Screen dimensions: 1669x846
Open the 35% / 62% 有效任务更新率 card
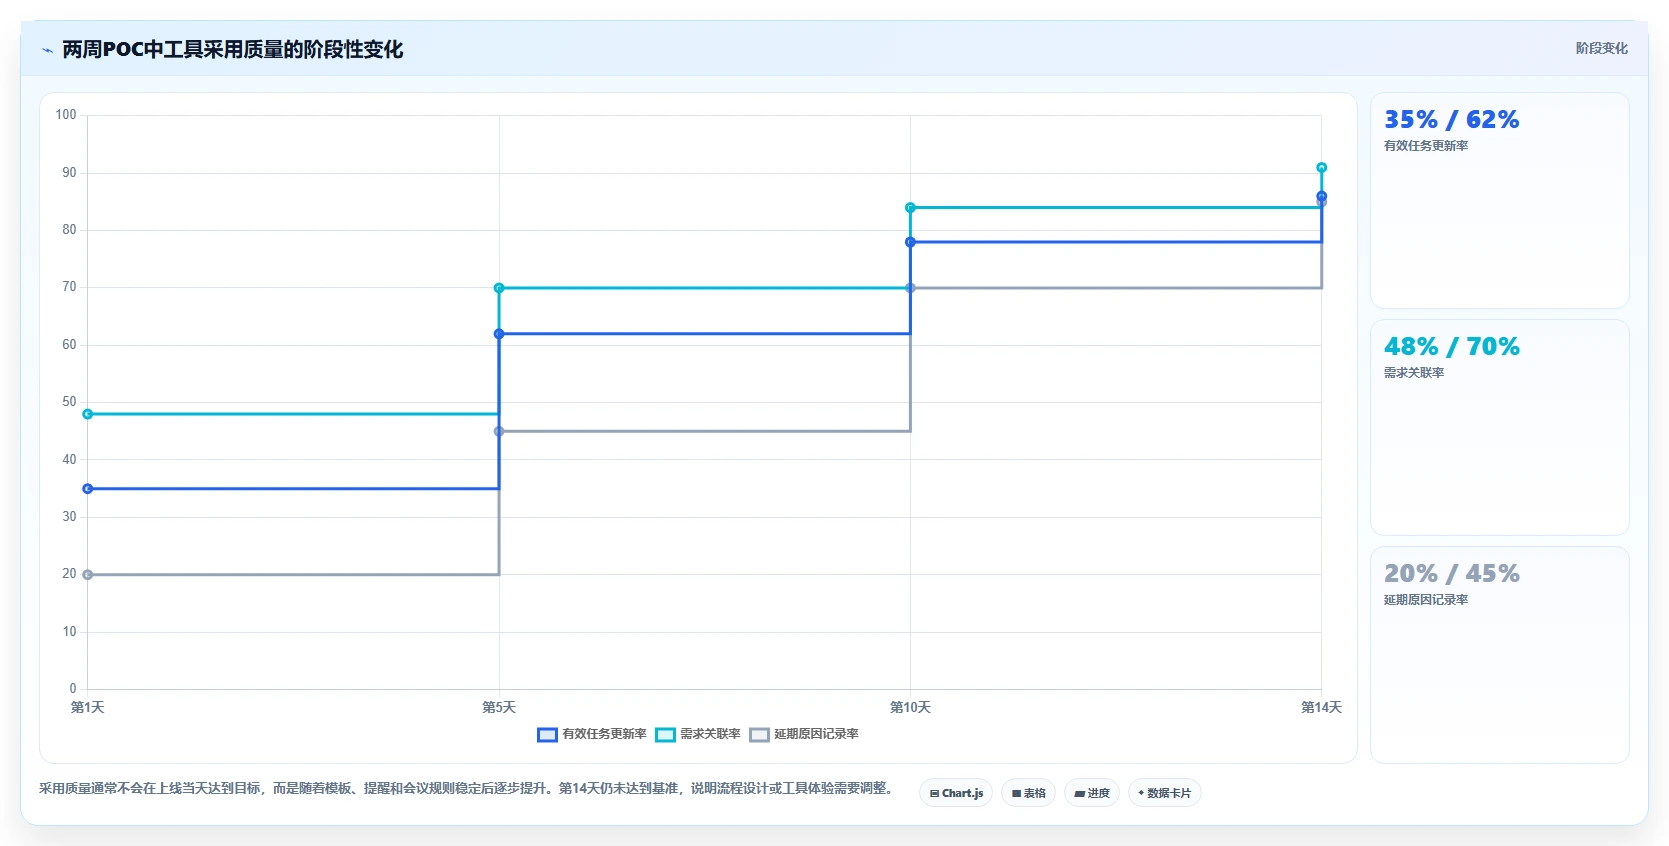pyautogui.click(x=1499, y=200)
